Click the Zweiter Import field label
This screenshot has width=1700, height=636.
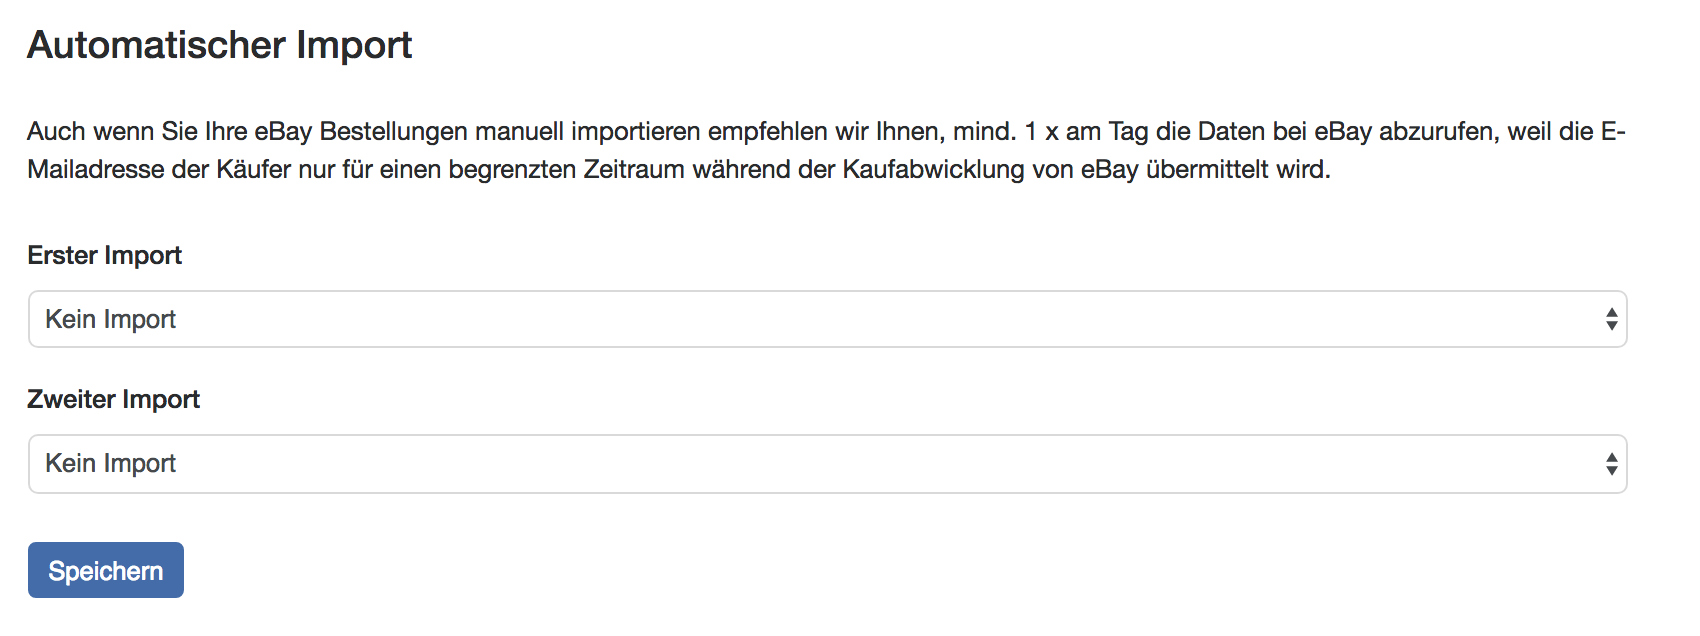(114, 399)
